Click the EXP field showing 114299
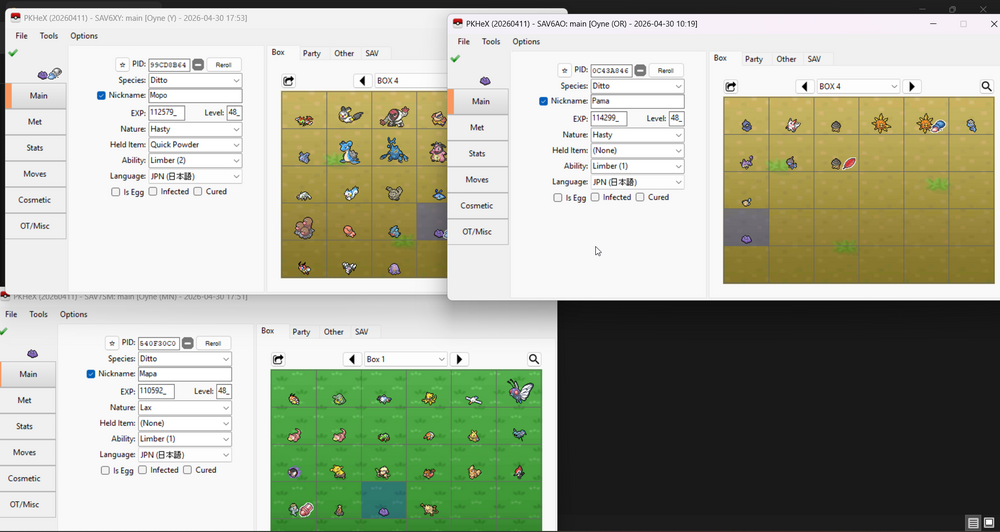Viewport: 1000px width, 532px height. pyautogui.click(x=609, y=119)
